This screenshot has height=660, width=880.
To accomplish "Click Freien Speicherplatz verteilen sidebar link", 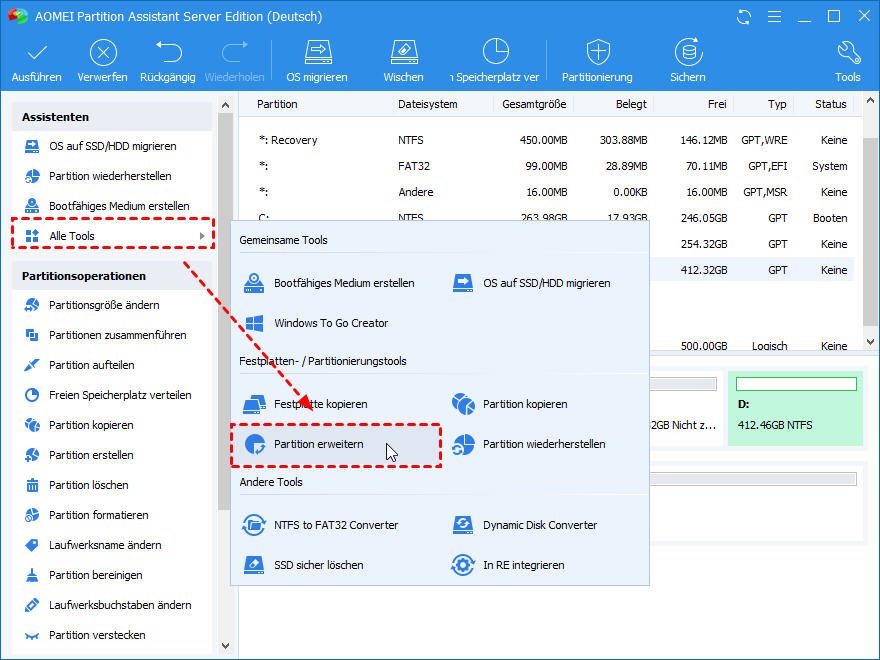I will 120,395.
